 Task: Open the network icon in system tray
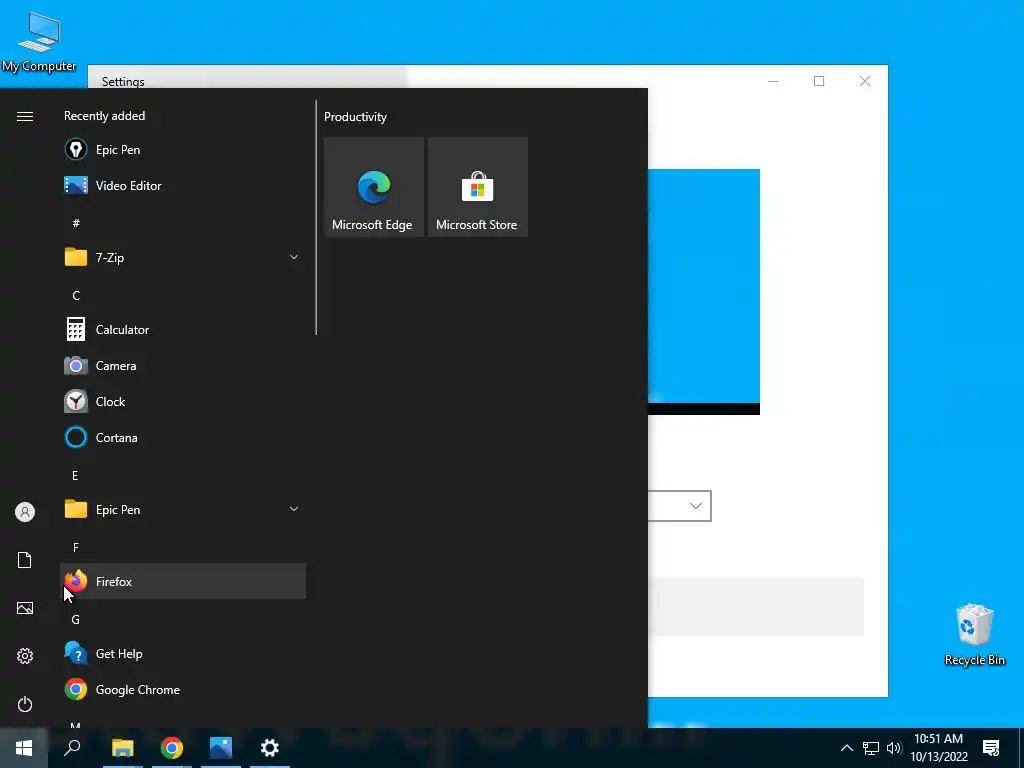point(871,748)
